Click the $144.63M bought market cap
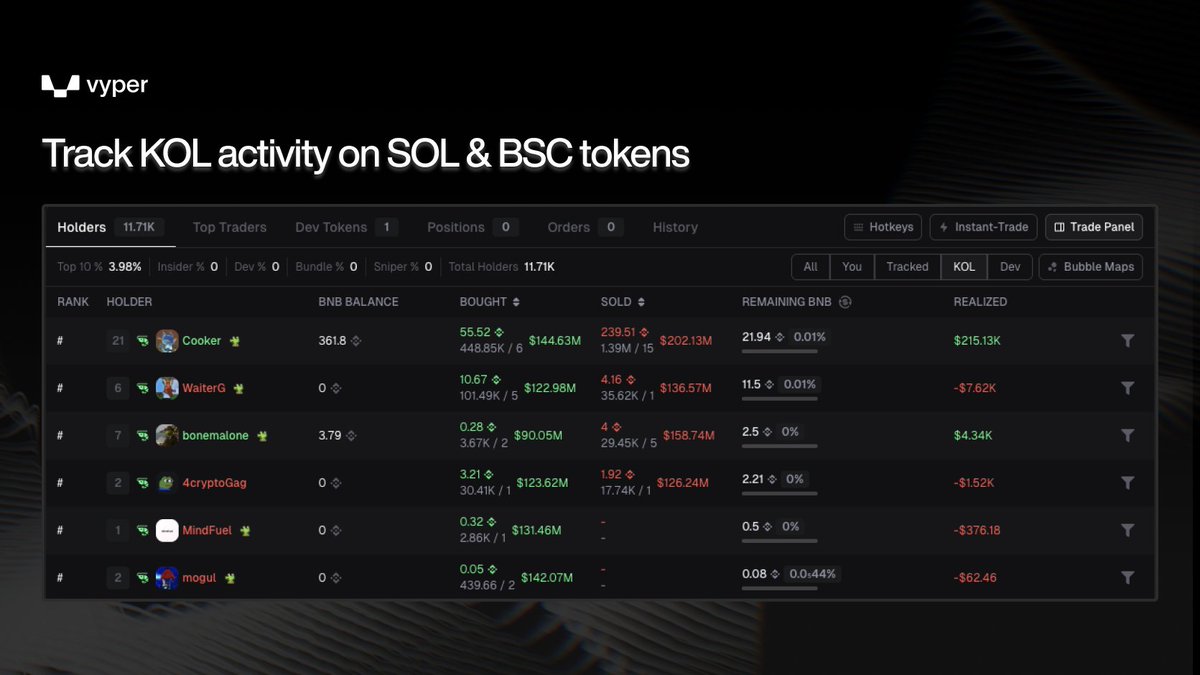Viewport: 1200px width, 675px height. coord(555,341)
